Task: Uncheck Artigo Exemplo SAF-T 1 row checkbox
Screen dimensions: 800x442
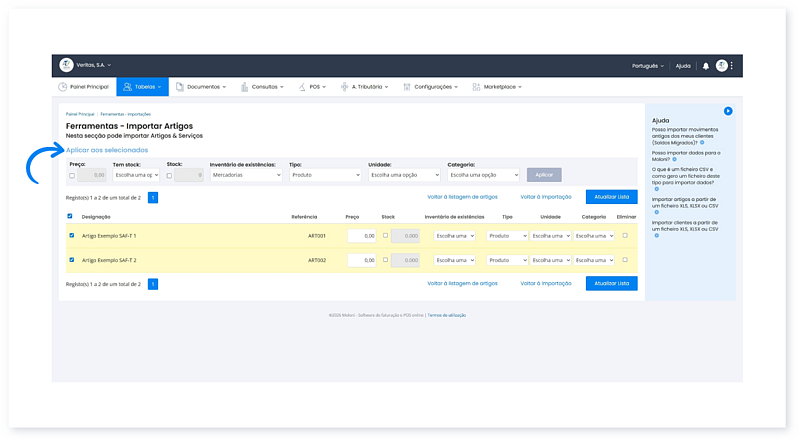Action: pyautogui.click(x=71, y=235)
